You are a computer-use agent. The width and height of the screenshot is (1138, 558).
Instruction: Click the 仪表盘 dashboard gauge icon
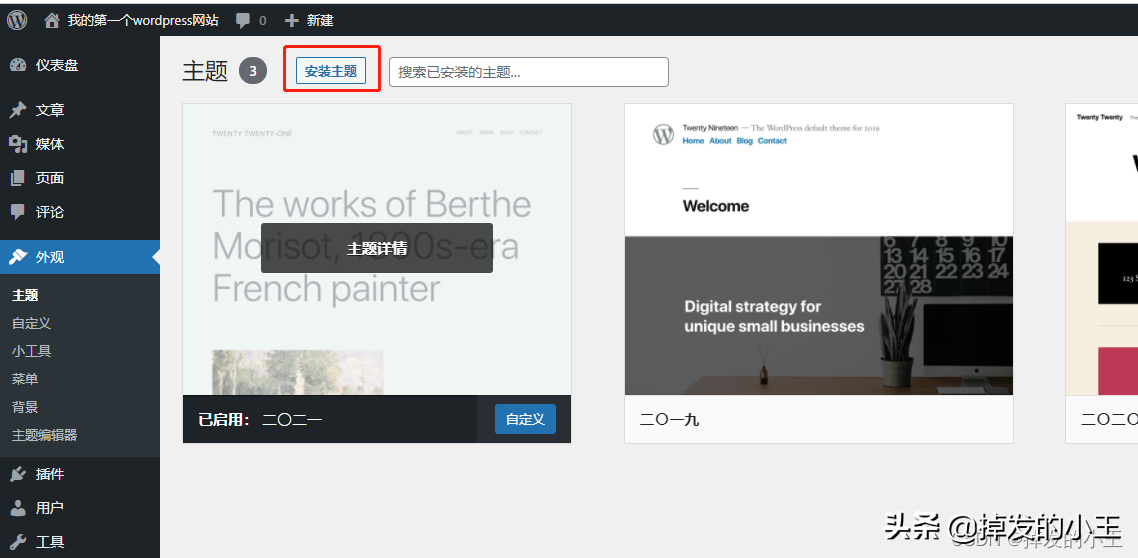click(x=18, y=65)
